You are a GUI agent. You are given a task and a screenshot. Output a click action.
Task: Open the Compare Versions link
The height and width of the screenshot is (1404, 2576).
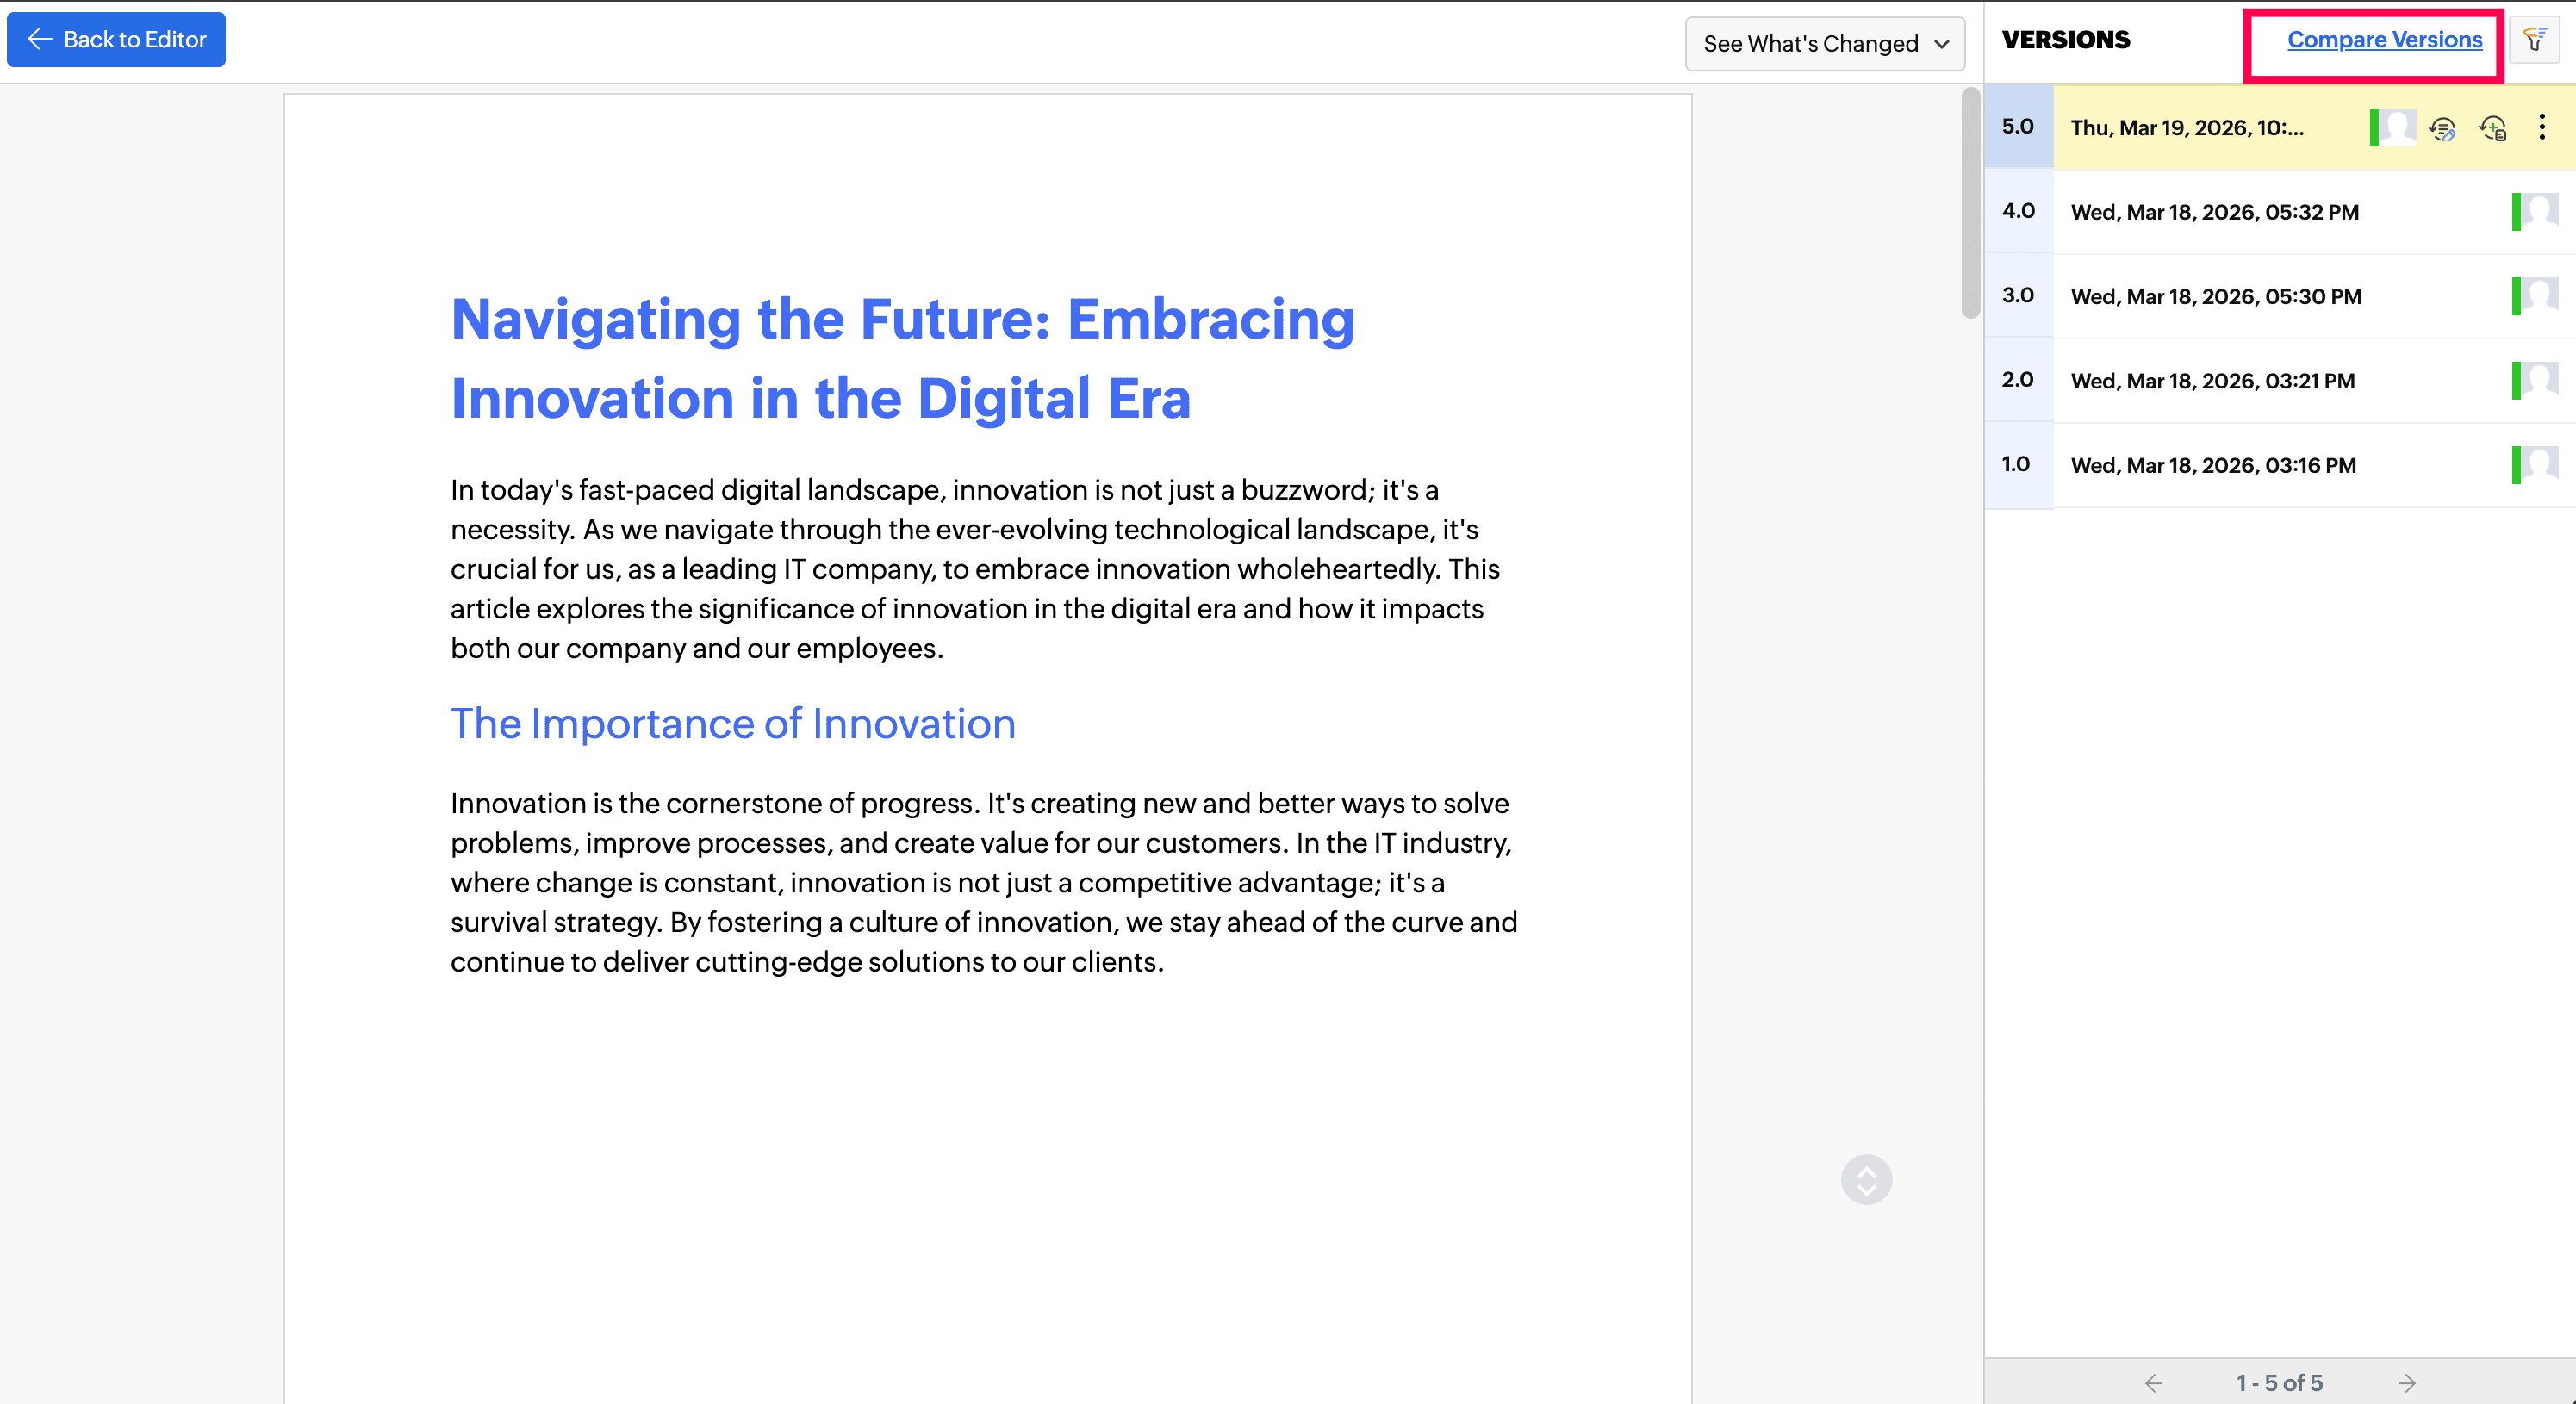2384,40
